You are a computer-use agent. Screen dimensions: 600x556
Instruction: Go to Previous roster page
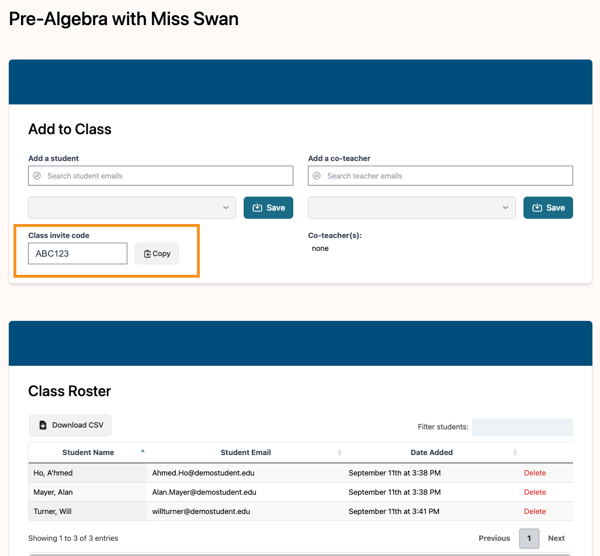coord(494,538)
